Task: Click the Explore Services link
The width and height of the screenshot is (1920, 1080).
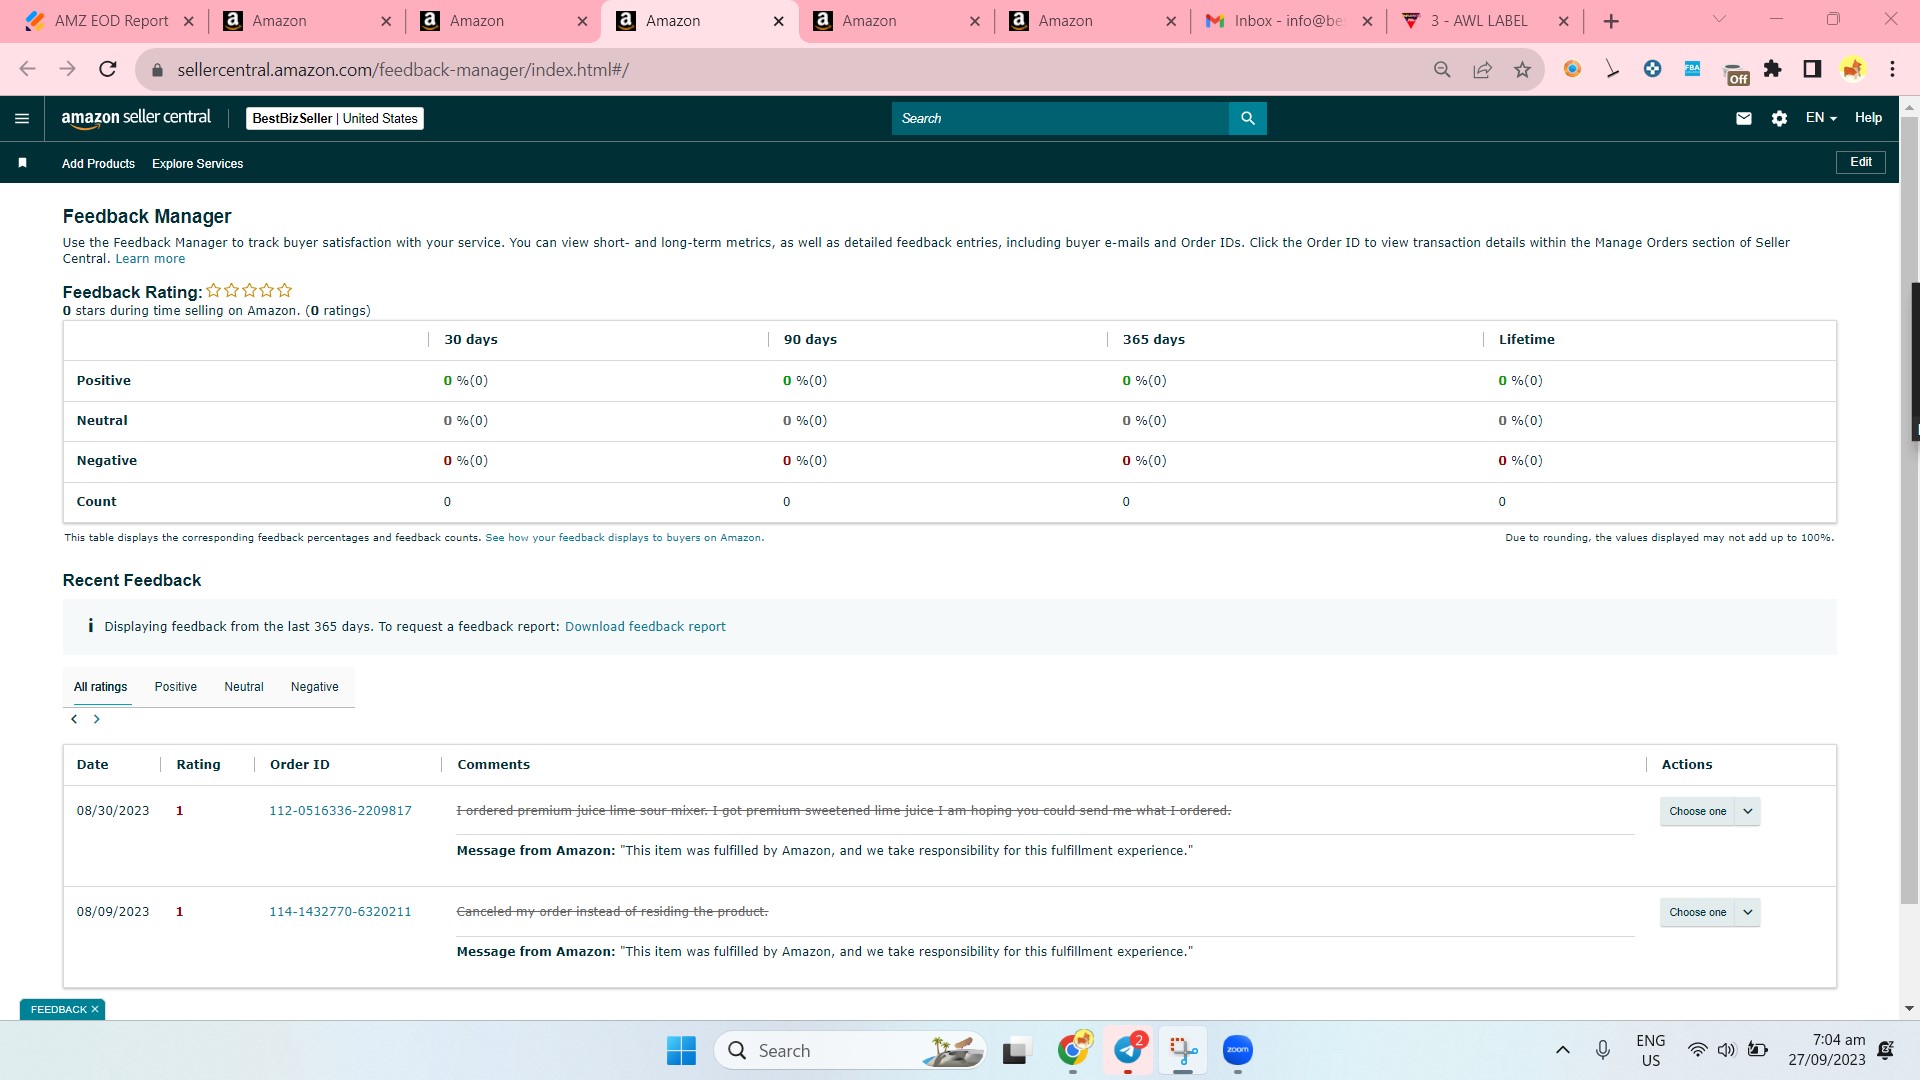Action: point(197,164)
